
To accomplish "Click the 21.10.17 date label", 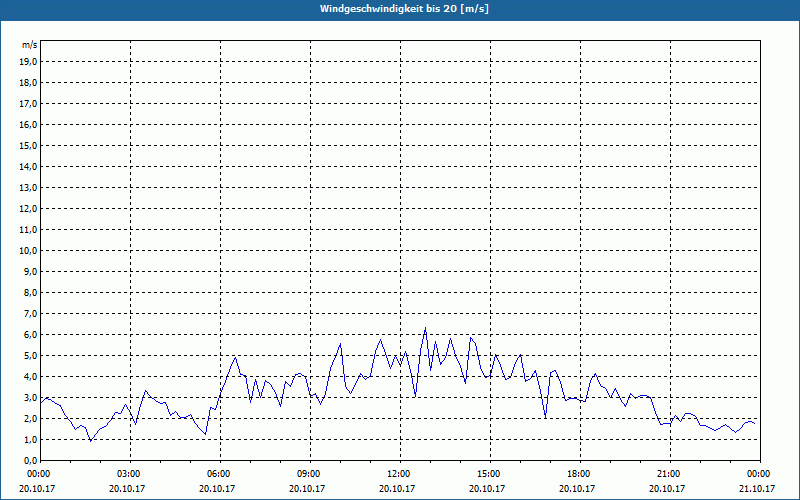I will [757, 488].
